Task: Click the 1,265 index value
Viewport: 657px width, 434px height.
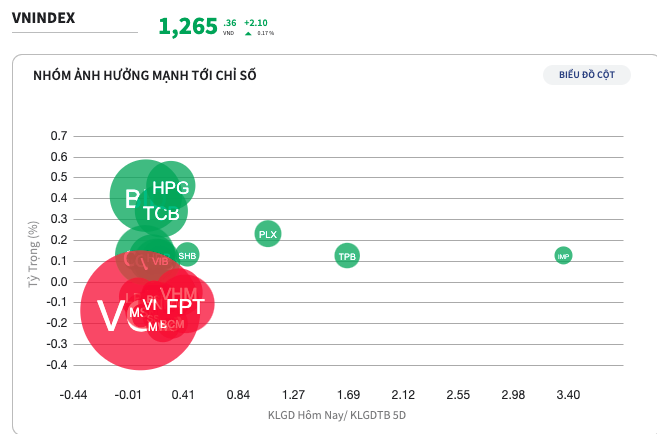Action: (x=187, y=27)
